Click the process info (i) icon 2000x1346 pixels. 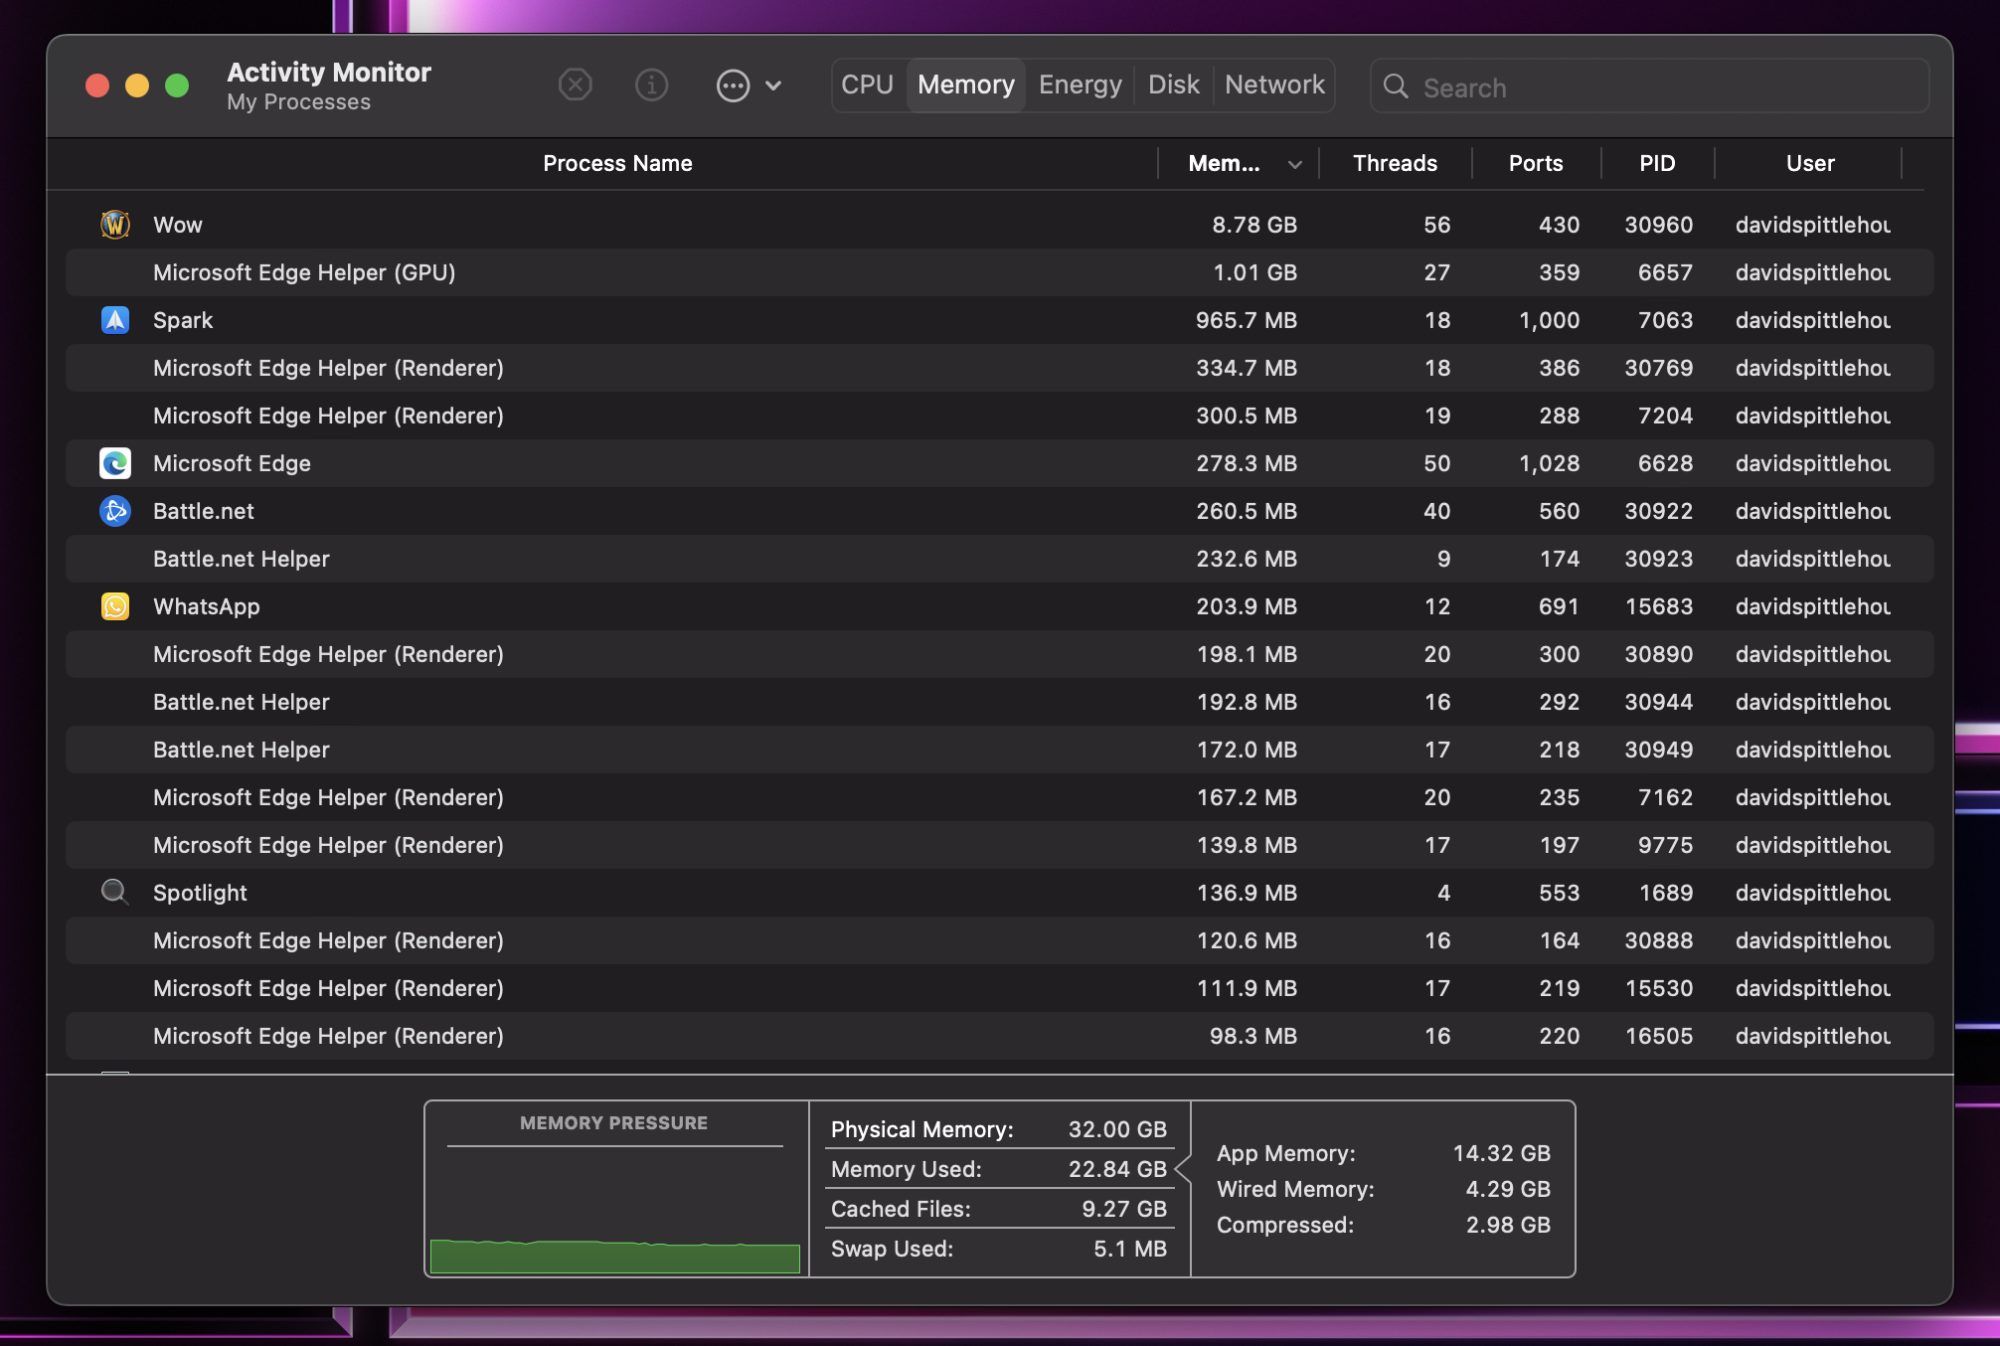point(652,85)
